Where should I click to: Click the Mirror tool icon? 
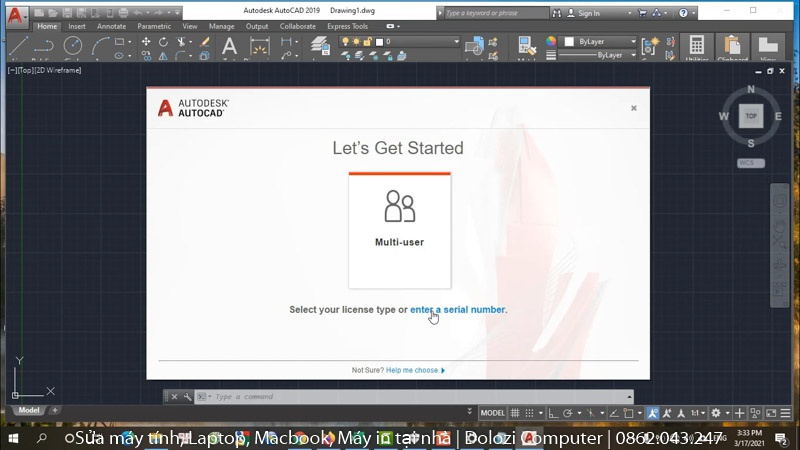pos(163,56)
